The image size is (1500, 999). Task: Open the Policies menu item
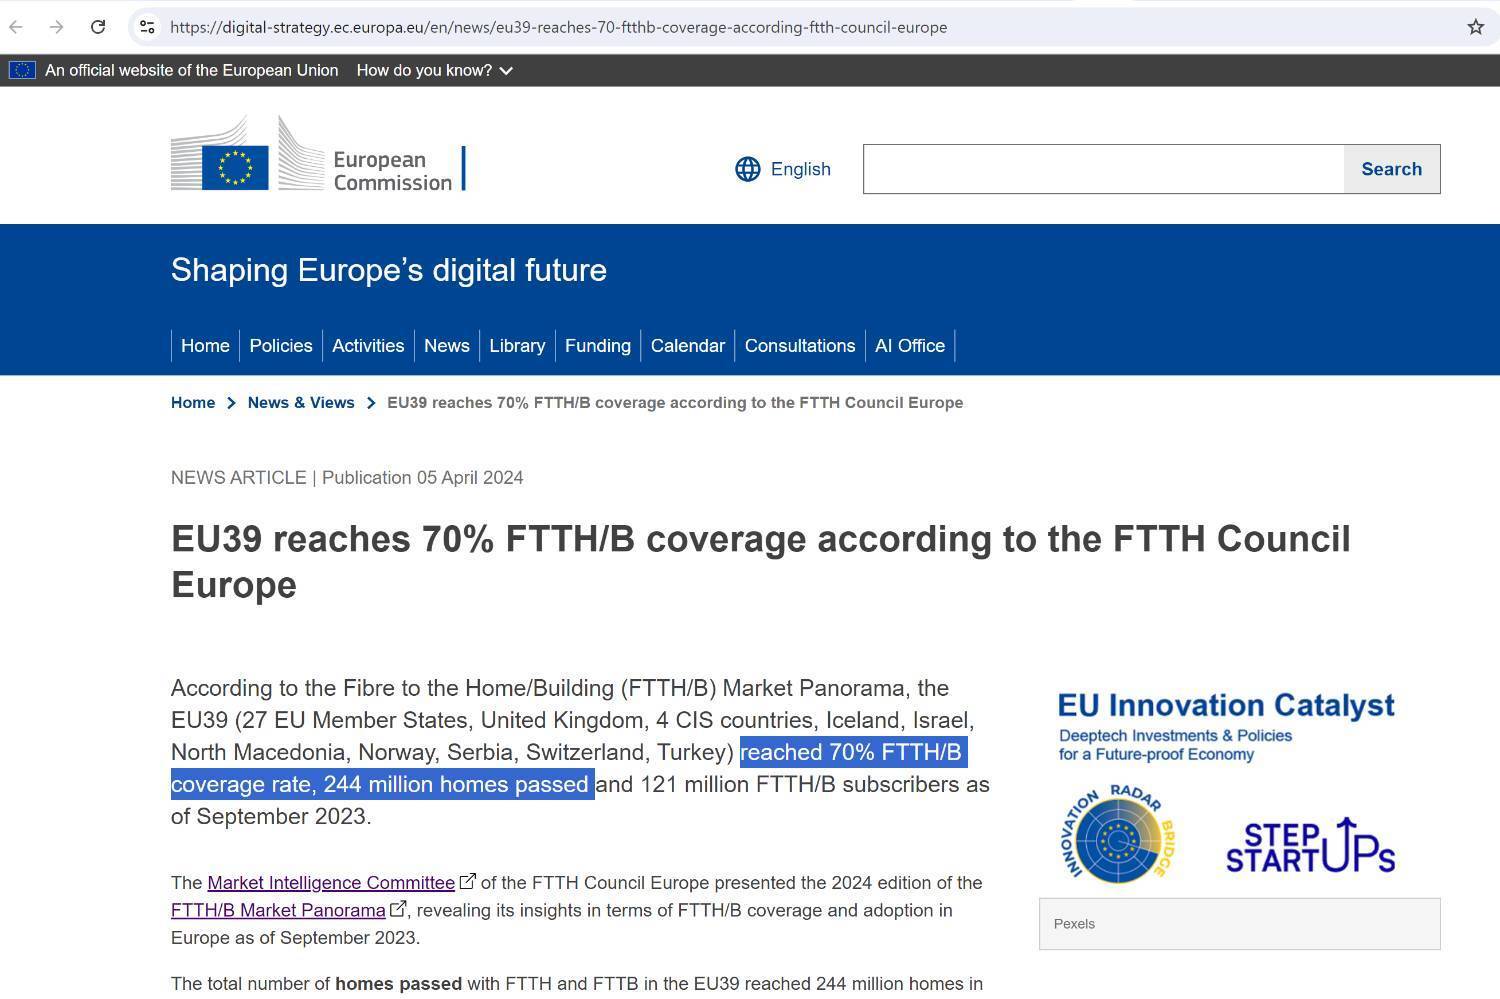pyautogui.click(x=280, y=346)
